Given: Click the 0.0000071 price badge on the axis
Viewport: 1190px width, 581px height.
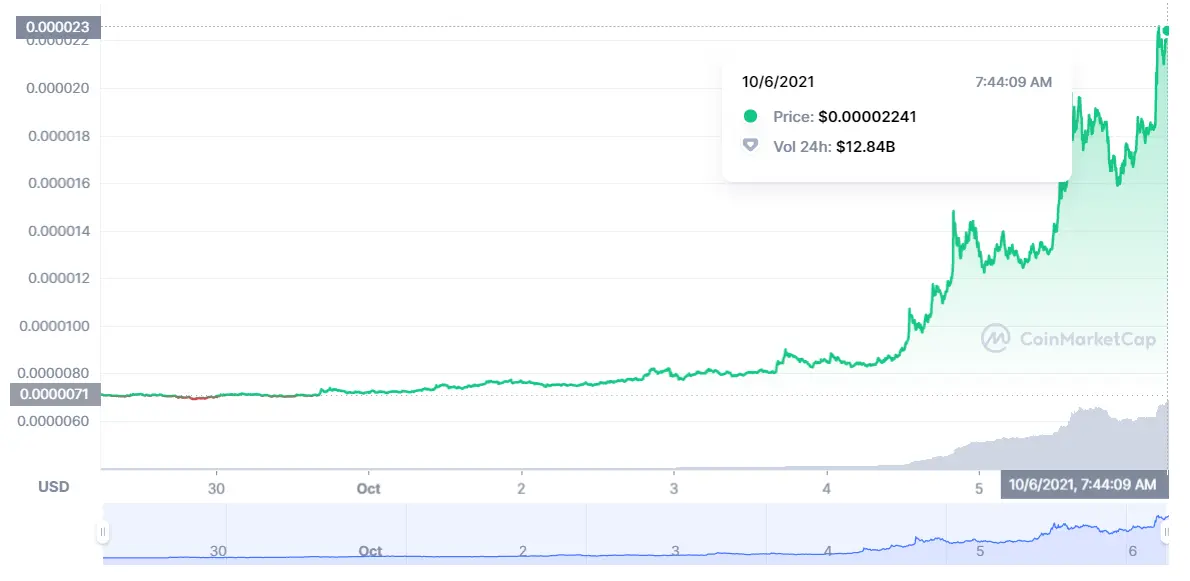Looking at the screenshot, I should coord(52,395).
